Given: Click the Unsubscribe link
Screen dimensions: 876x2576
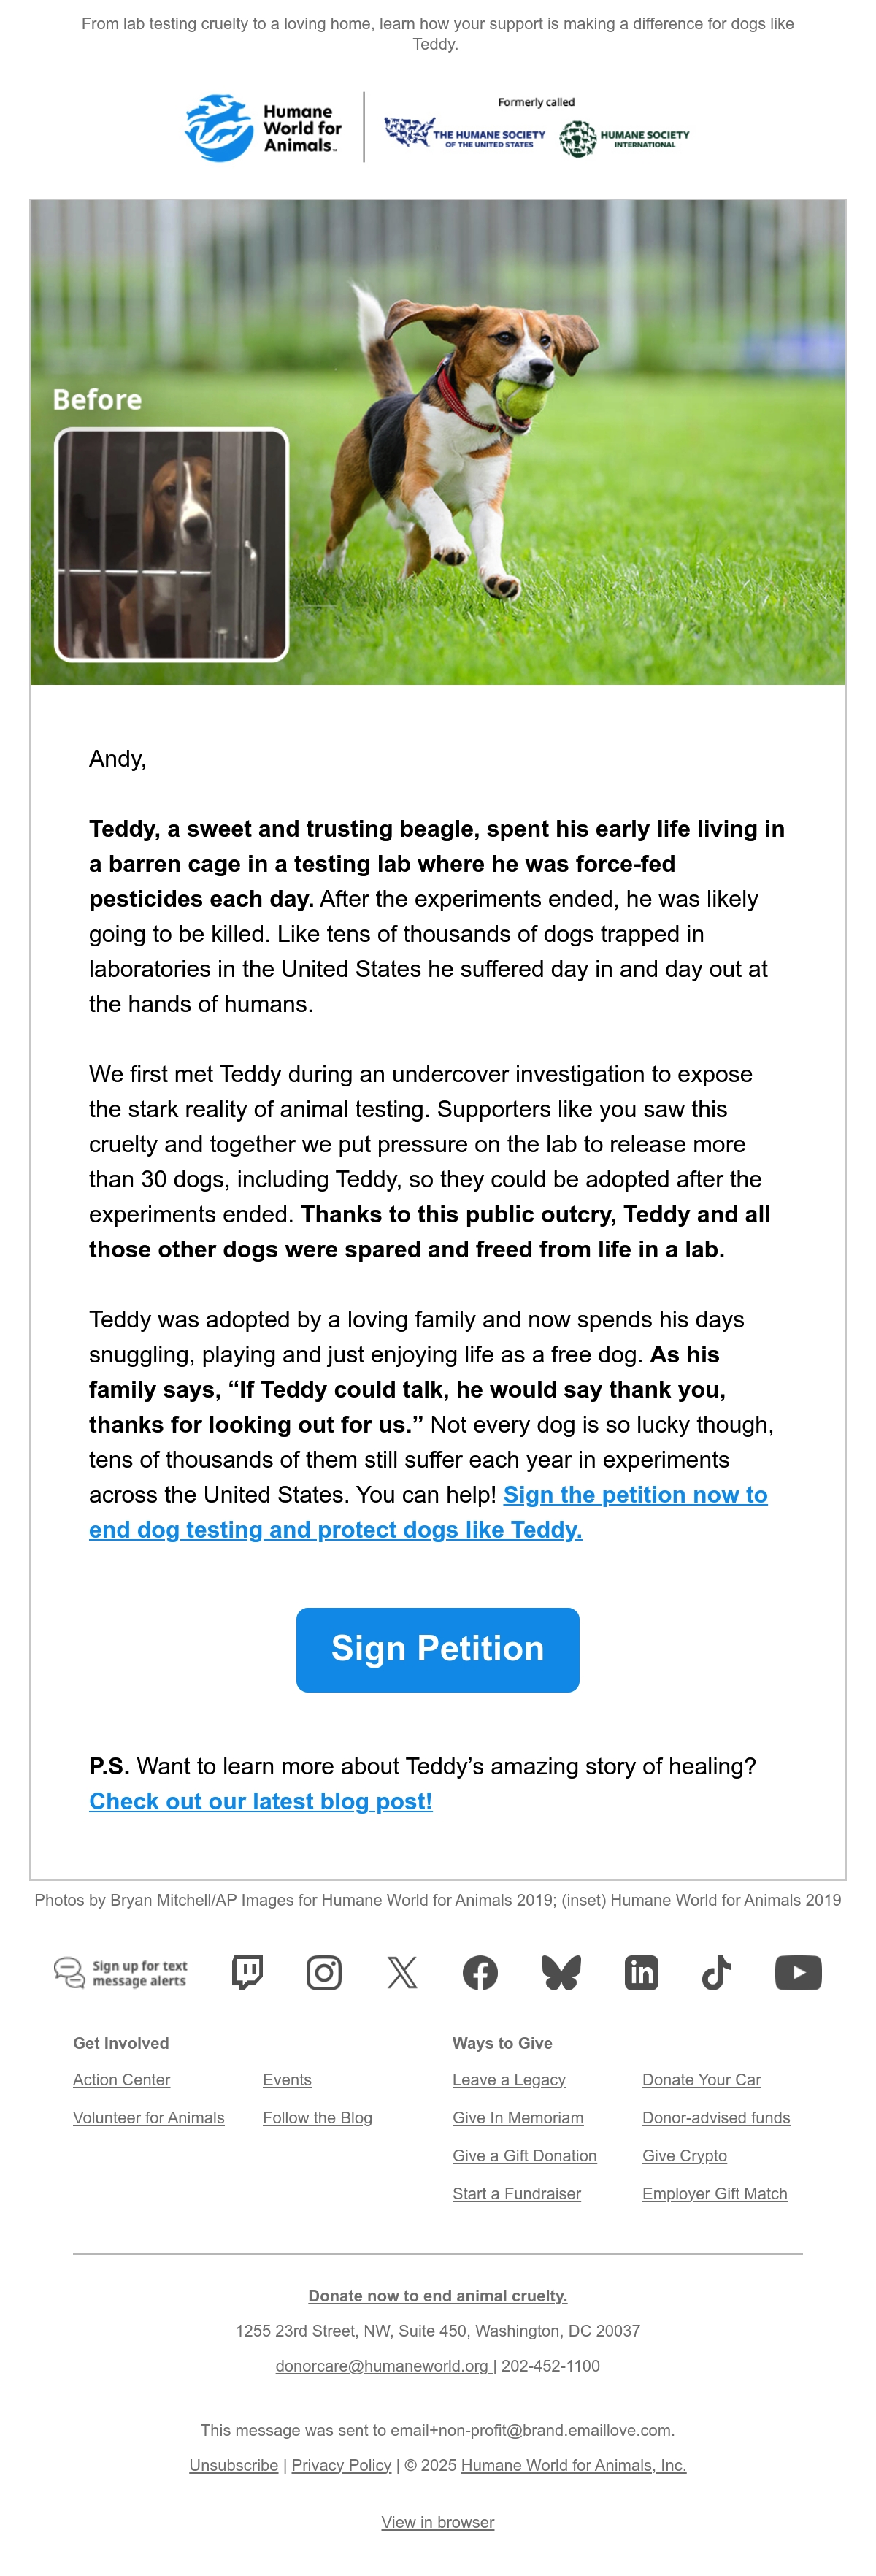Looking at the screenshot, I should 234,2465.
